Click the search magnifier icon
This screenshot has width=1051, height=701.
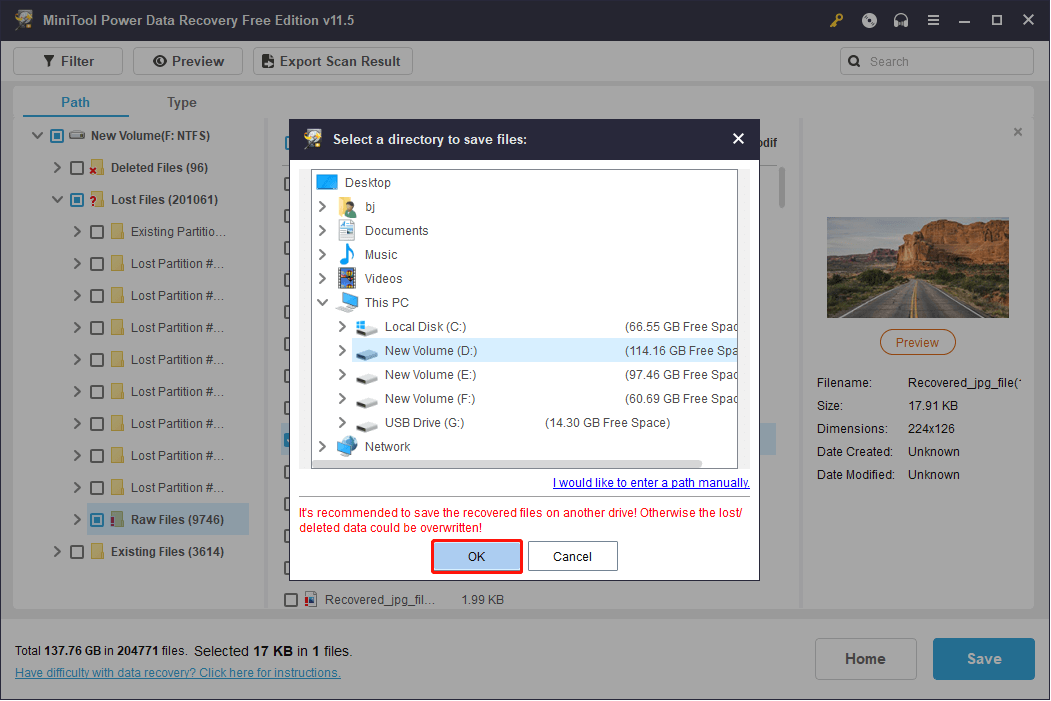(854, 61)
